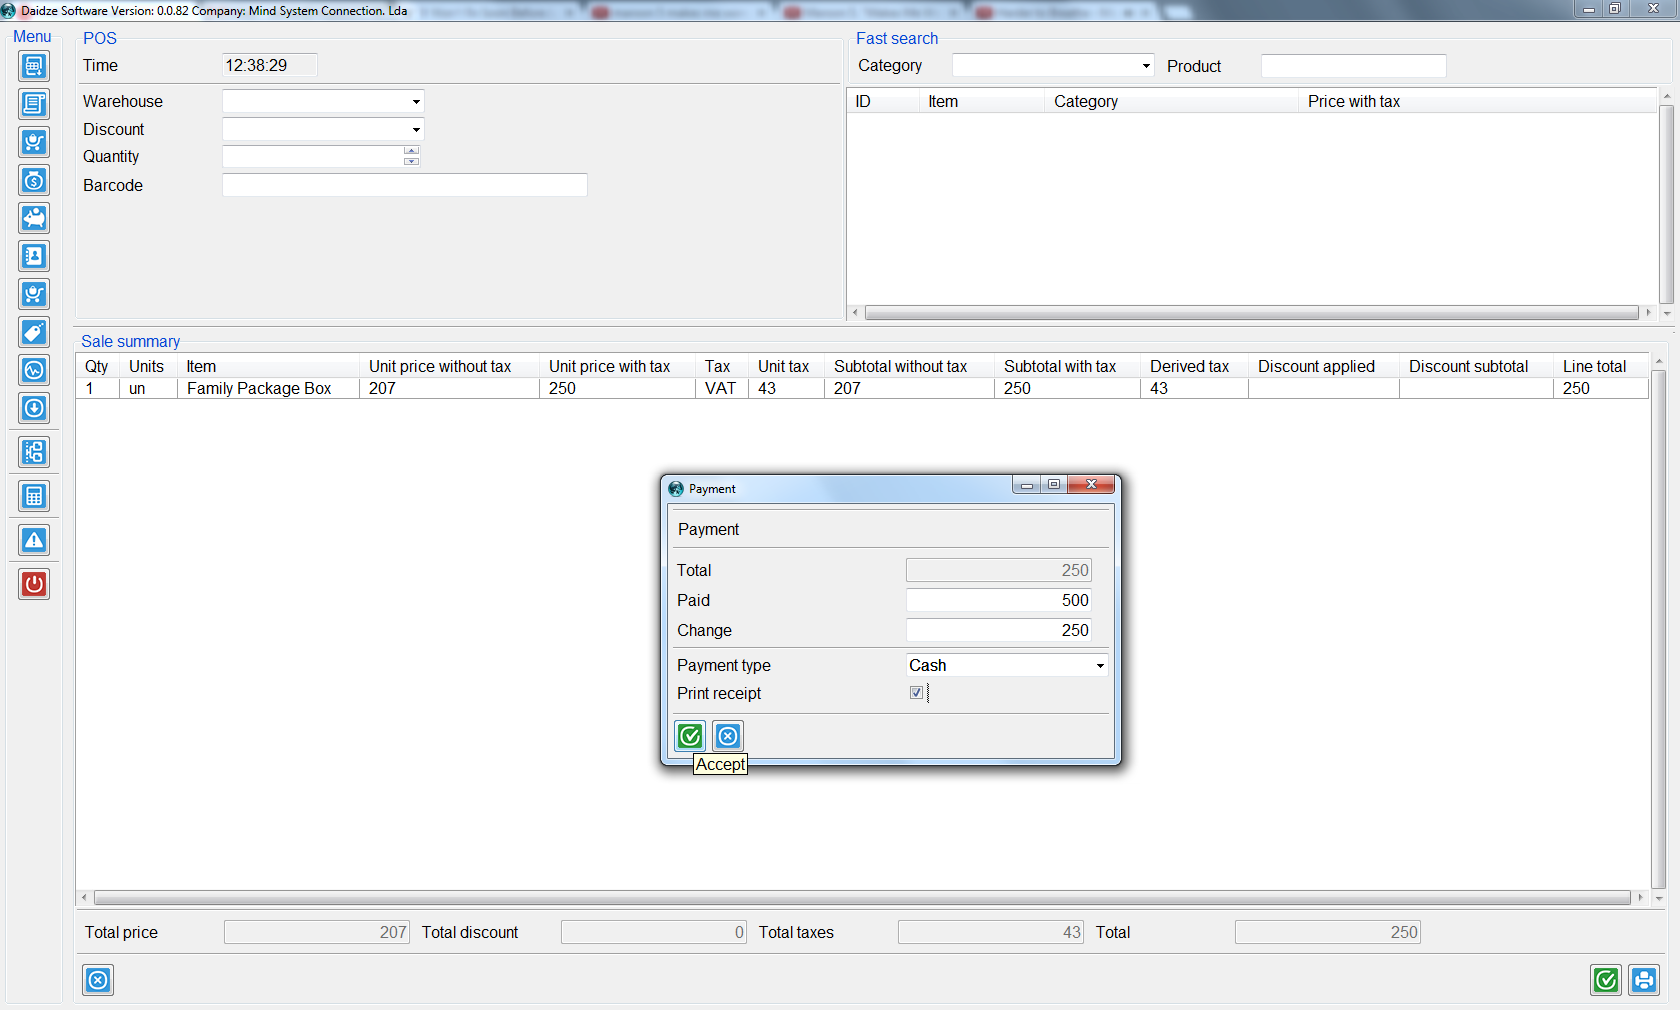Viewport: 1680px width, 1010px height.
Task: Expand the Discount dropdown
Action: tap(416, 130)
